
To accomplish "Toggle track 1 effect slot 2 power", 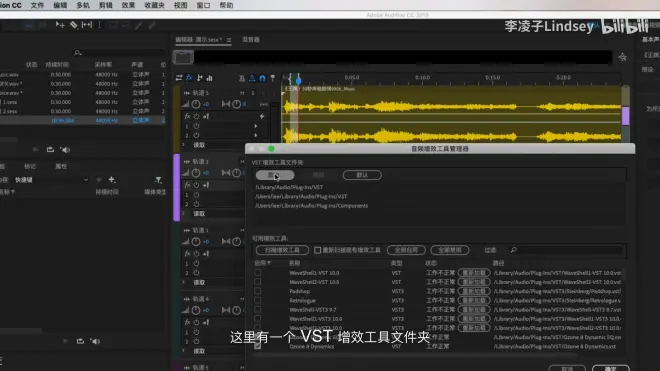I will [196, 135].
